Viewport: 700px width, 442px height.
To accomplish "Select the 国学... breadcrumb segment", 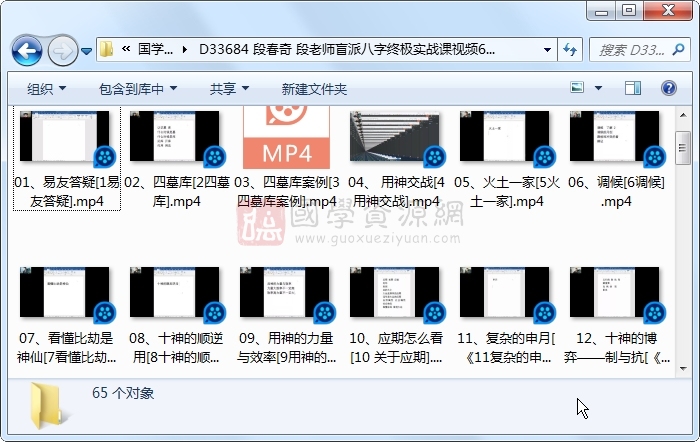I will click(x=155, y=49).
